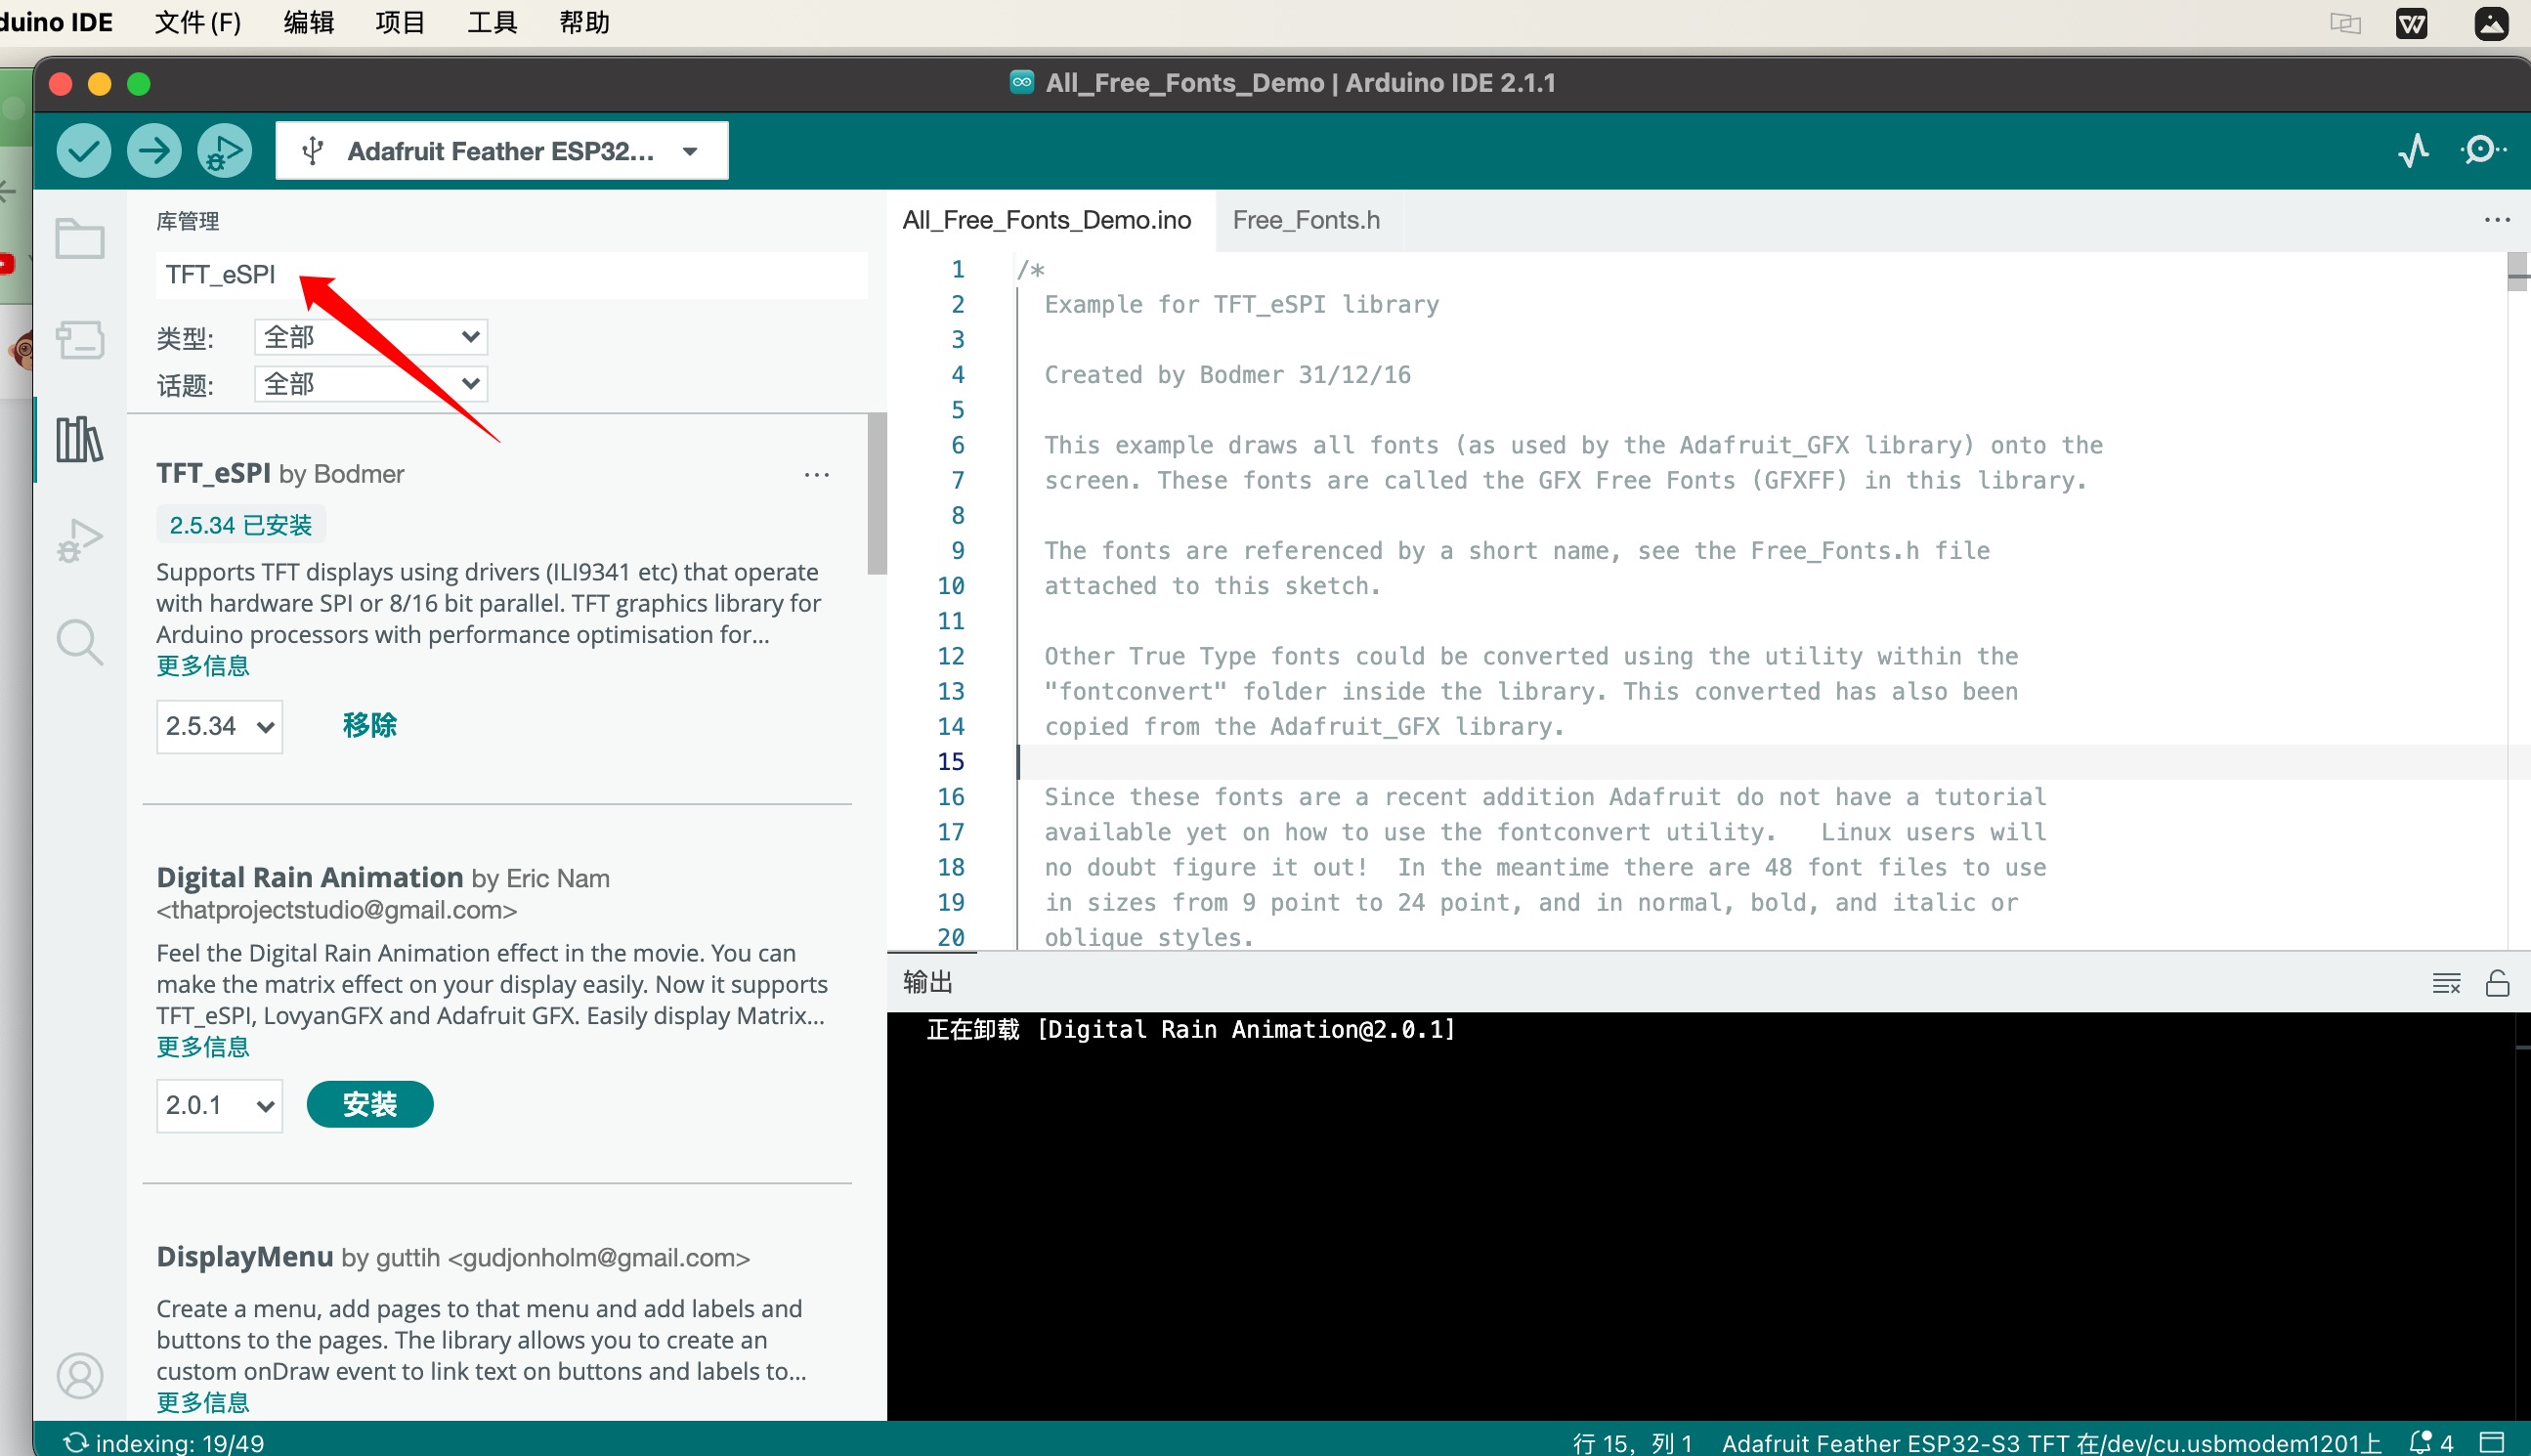
Task: Click the code editor vertical scrollbar
Action: pos(2518,272)
